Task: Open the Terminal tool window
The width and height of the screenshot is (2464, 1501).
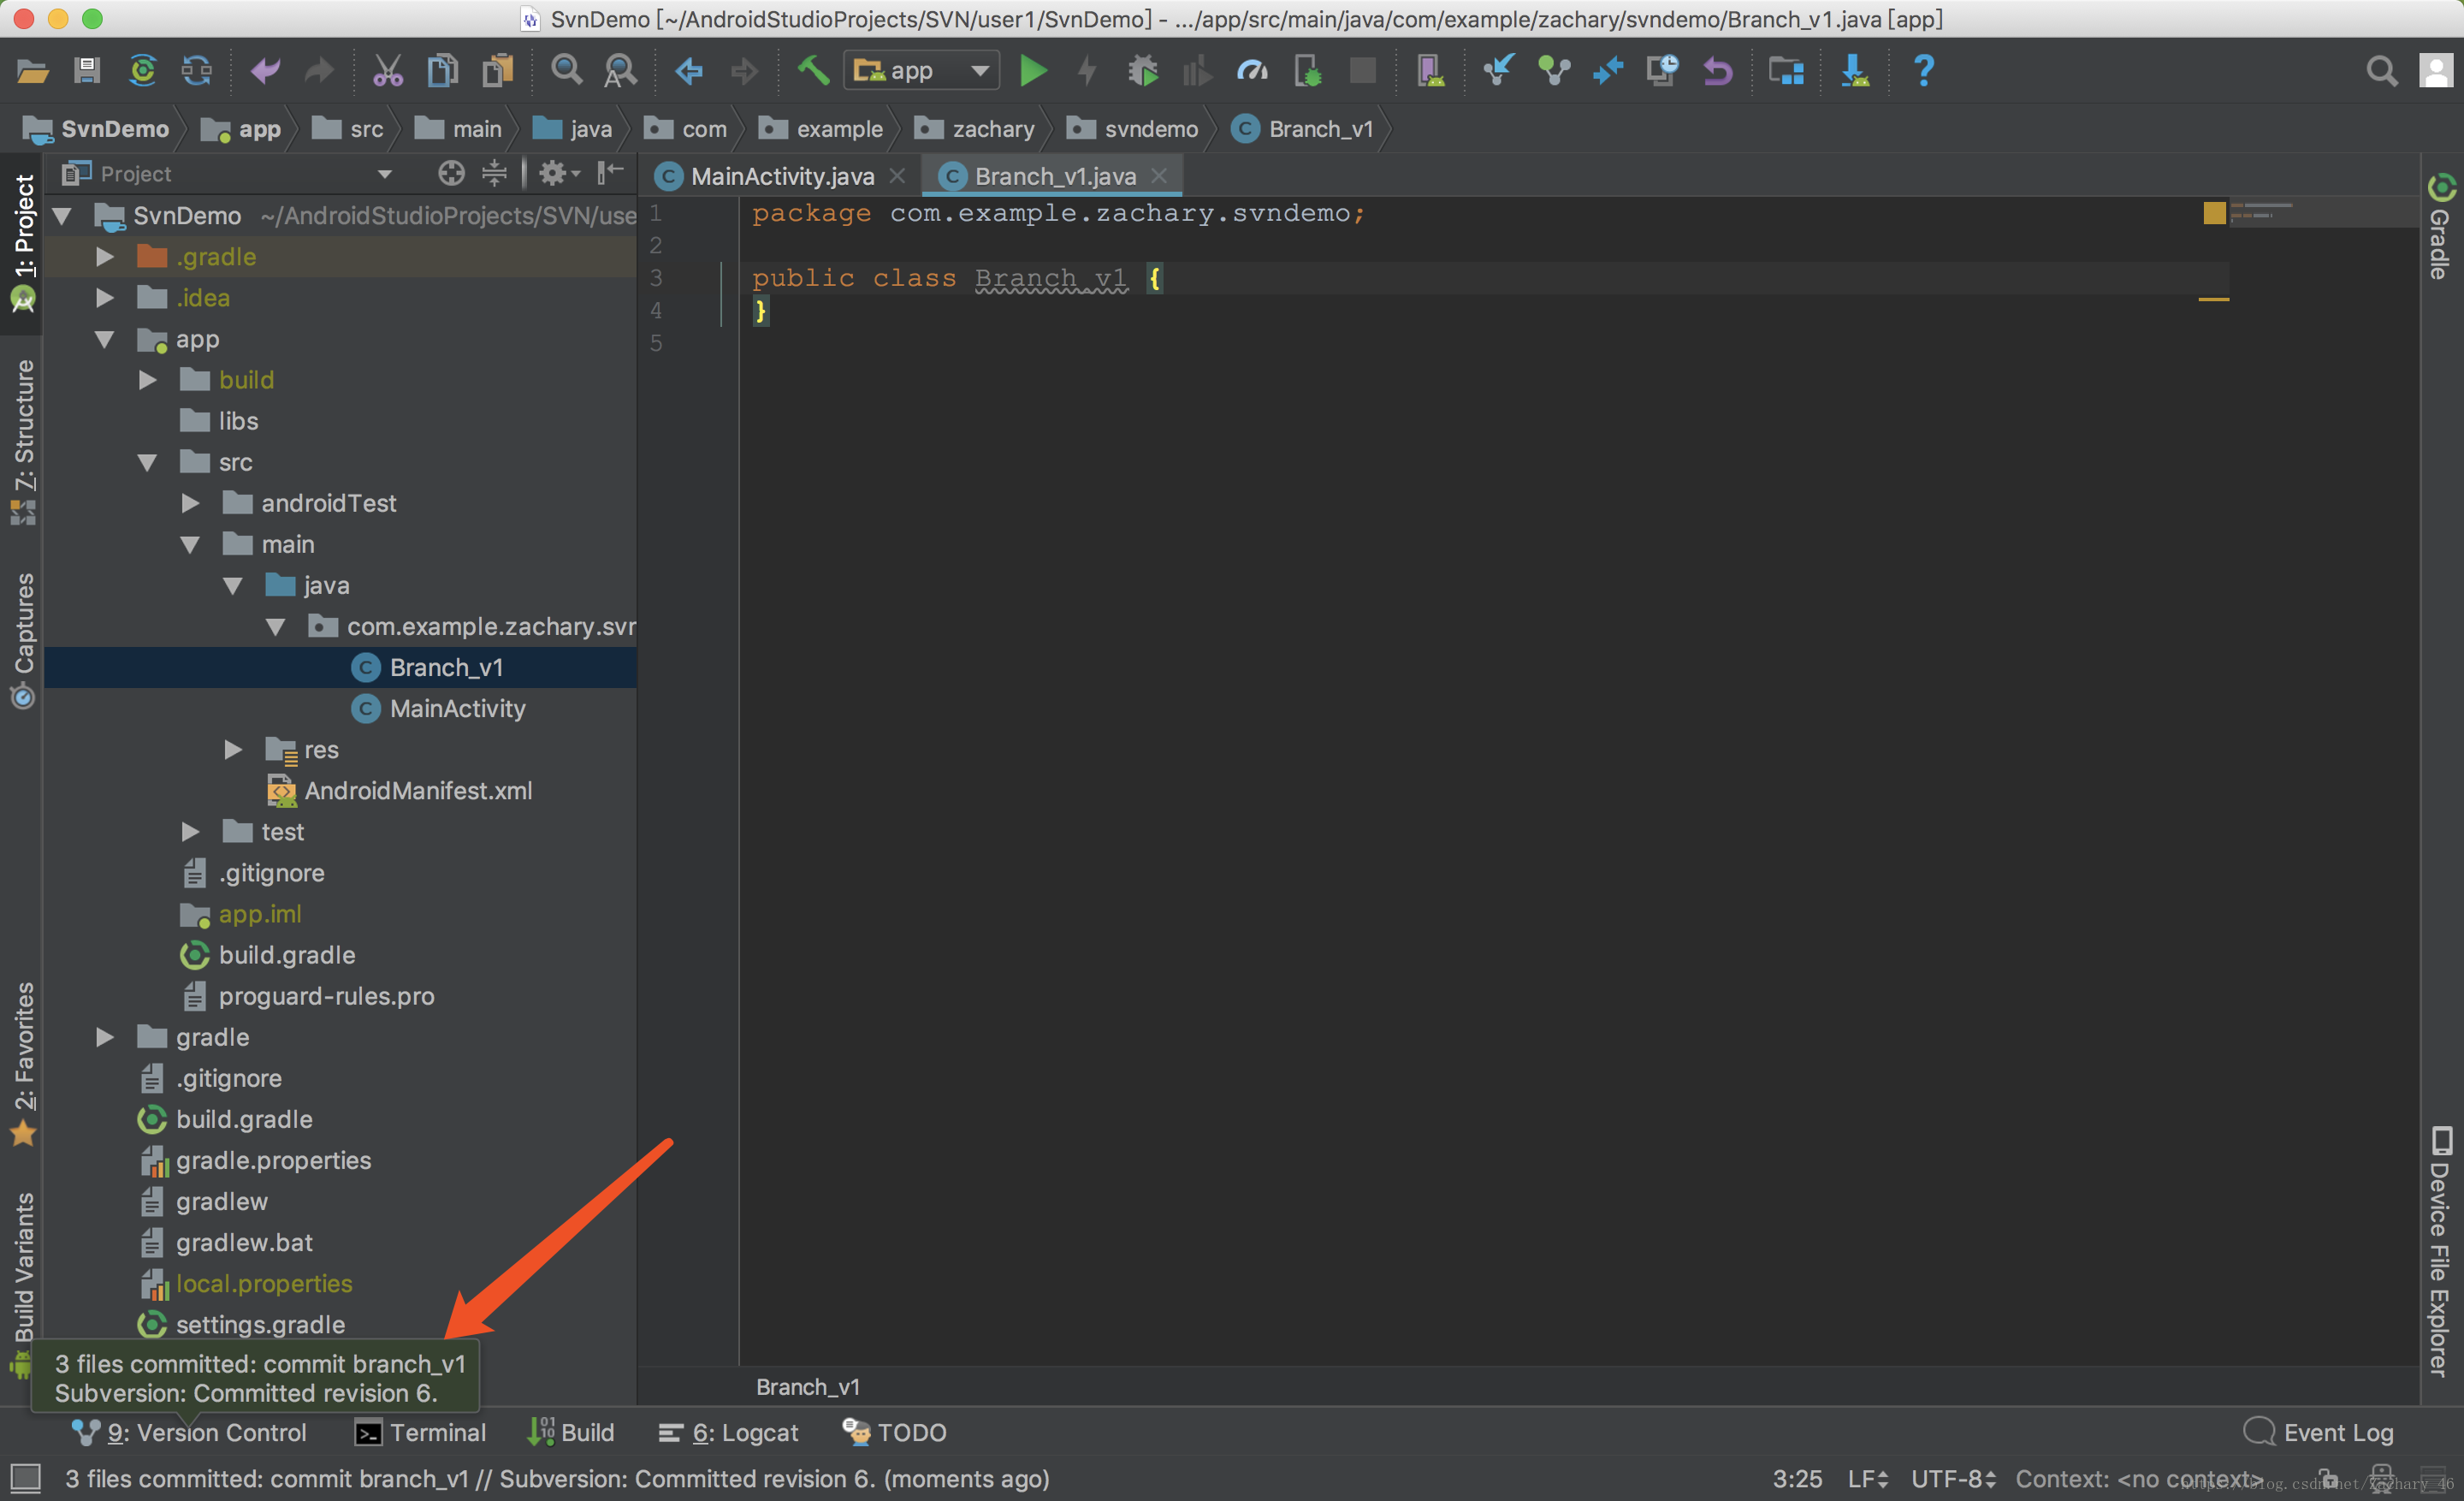Action: (420, 1432)
